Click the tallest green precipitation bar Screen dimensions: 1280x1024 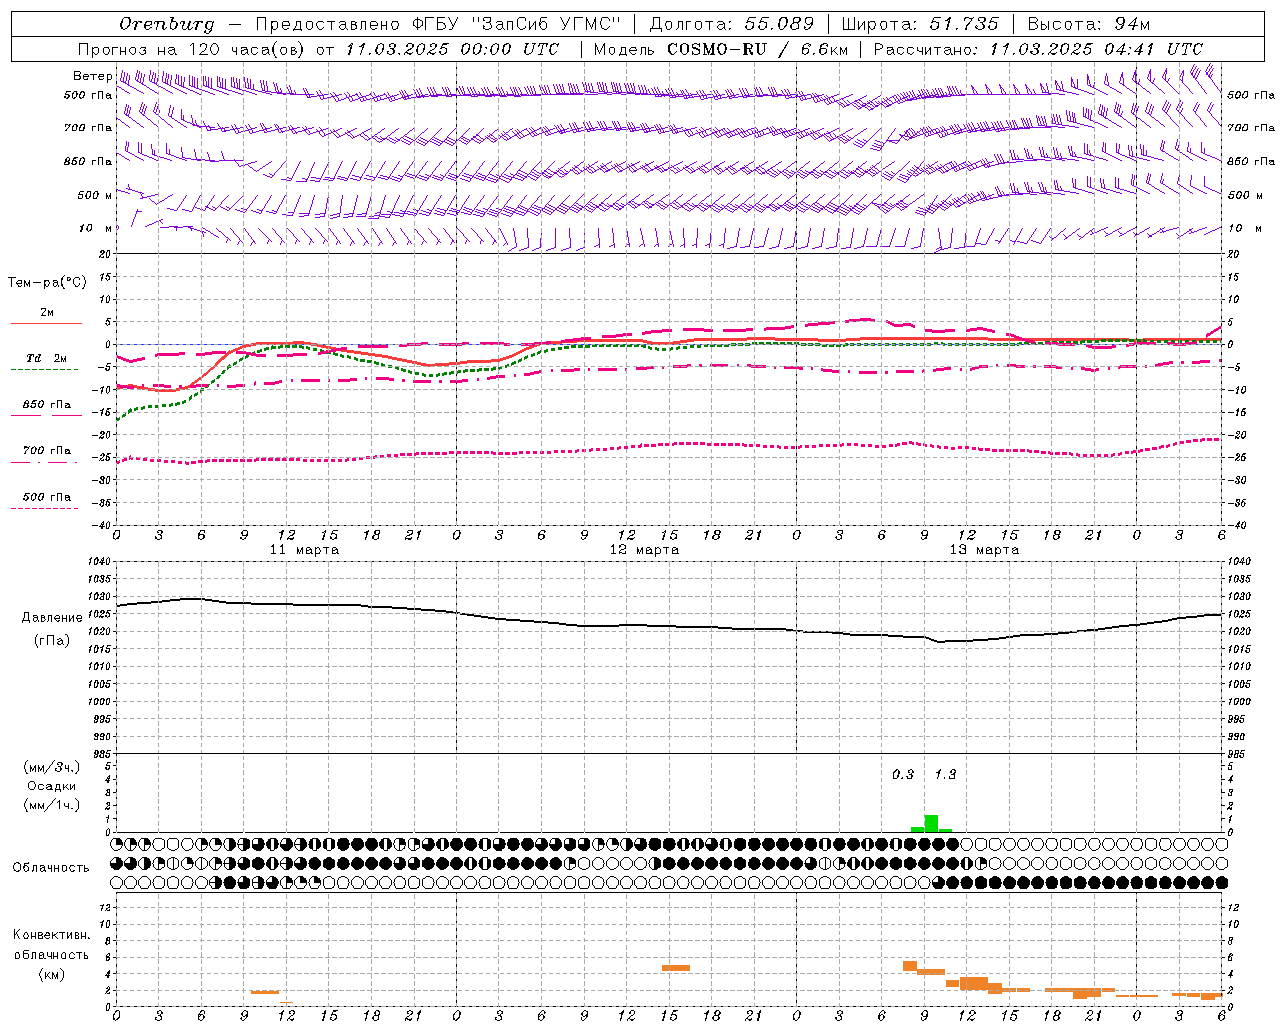coord(931,823)
